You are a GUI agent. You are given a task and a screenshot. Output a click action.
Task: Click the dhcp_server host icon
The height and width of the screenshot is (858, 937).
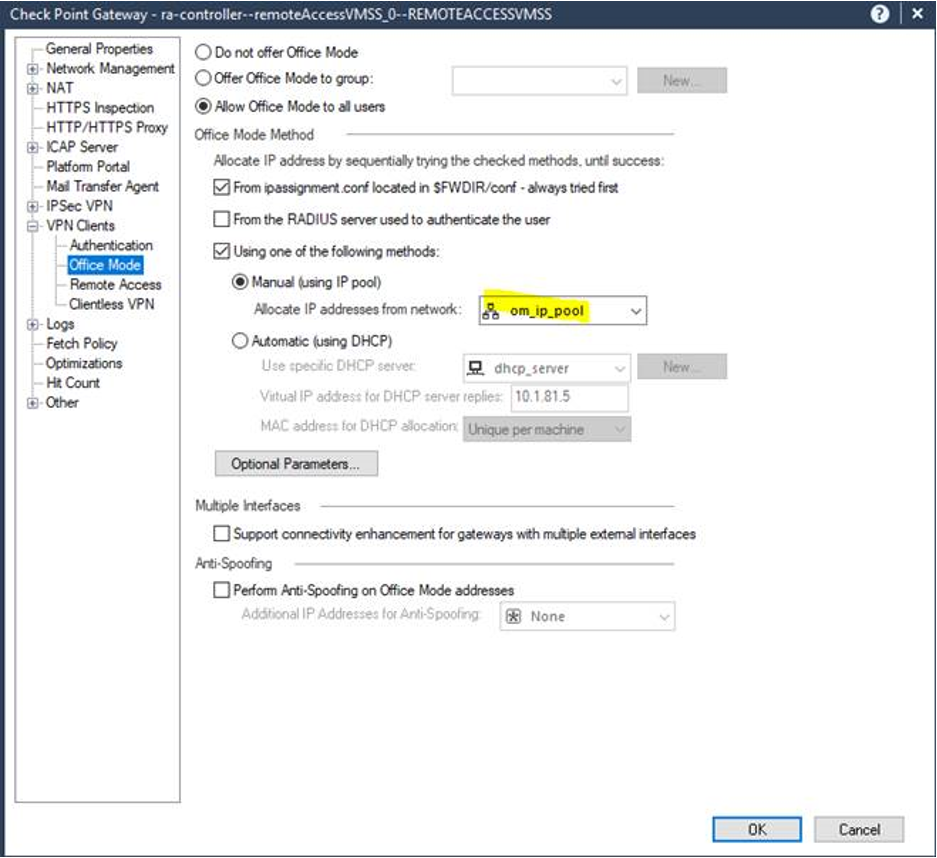476,368
